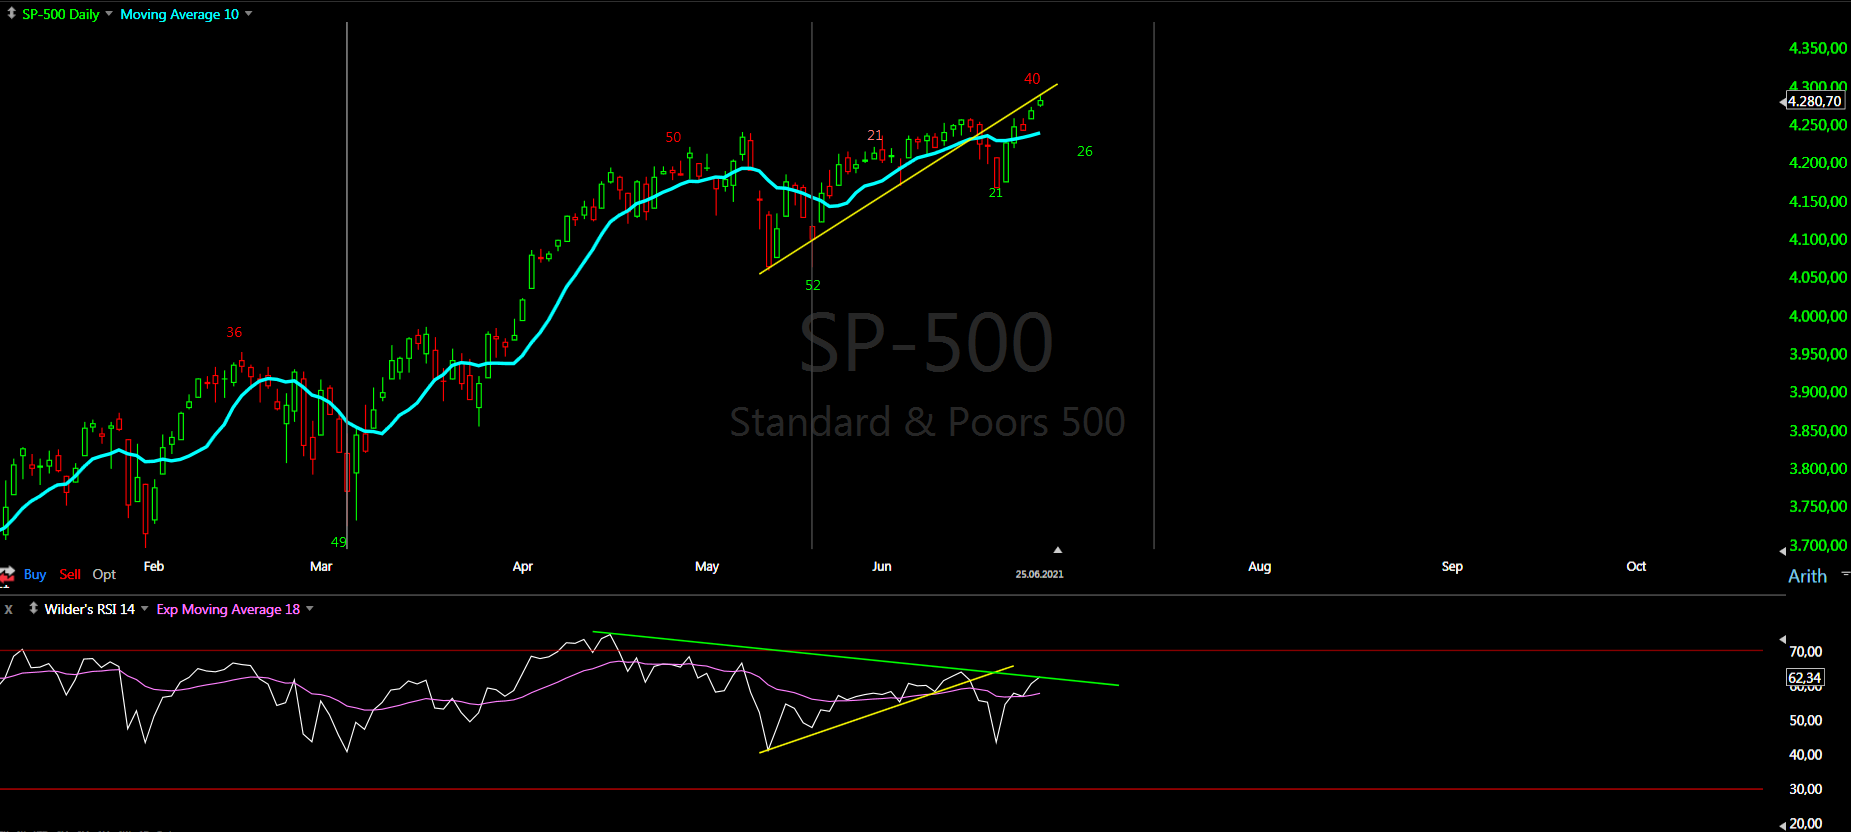This screenshot has height=832, width=1851.
Task: Click the RSI pane resize arrows icon
Action: point(33,608)
